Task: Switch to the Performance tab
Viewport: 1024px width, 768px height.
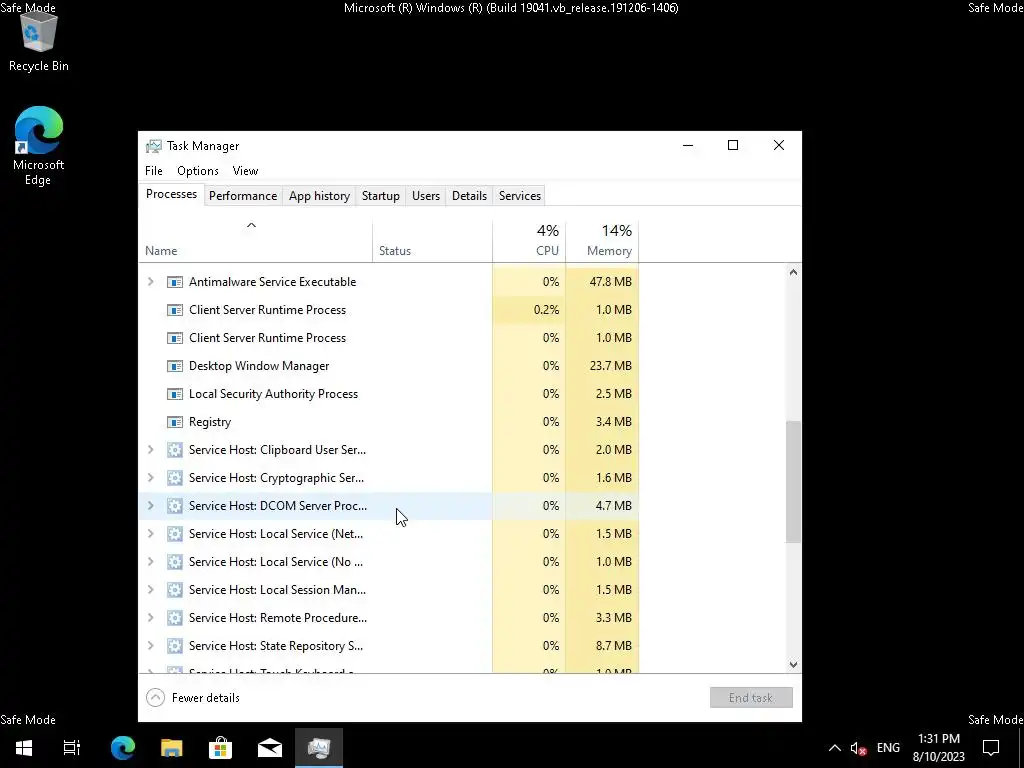Action: point(243,196)
